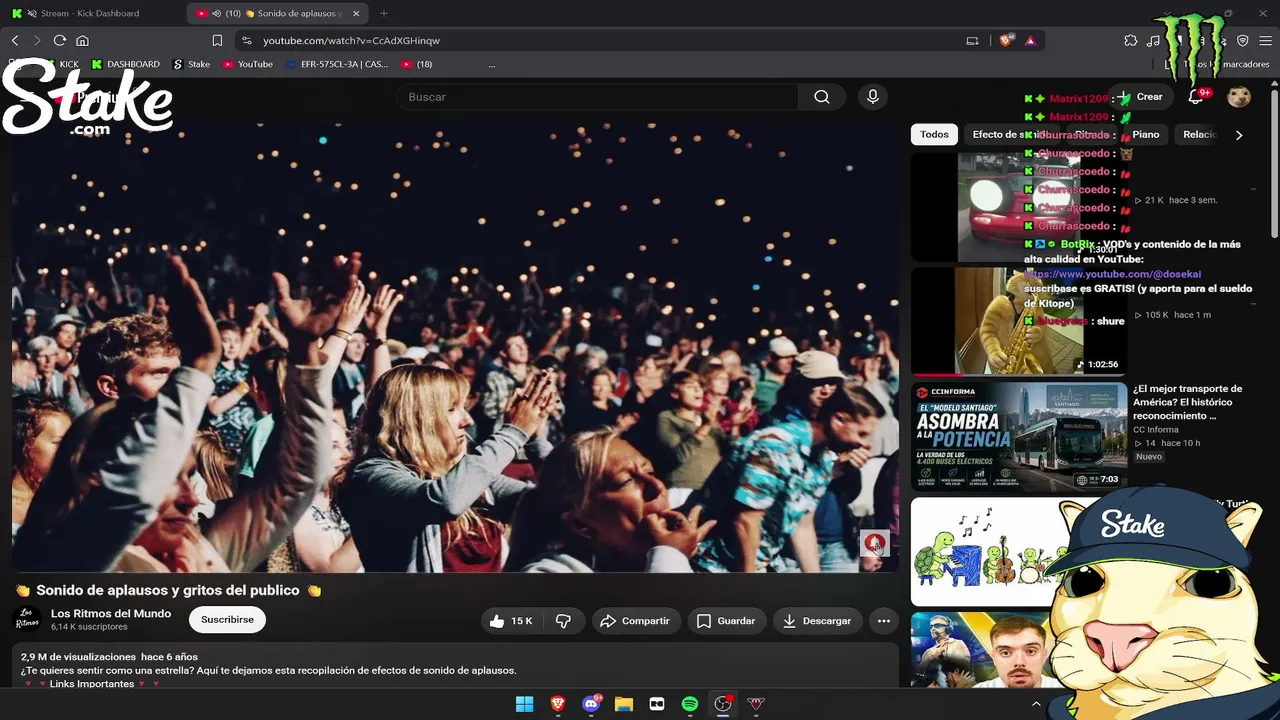The height and width of the screenshot is (720, 1280).
Task: Open the CC Informa Asombra a la Potencia thumbnail
Action: point(1018,437)
